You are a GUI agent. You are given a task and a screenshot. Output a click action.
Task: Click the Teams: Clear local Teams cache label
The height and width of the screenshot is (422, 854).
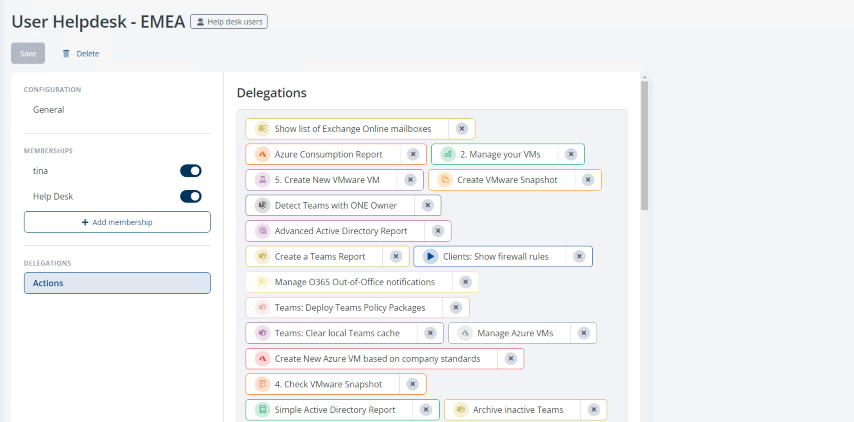coord(337,333)
